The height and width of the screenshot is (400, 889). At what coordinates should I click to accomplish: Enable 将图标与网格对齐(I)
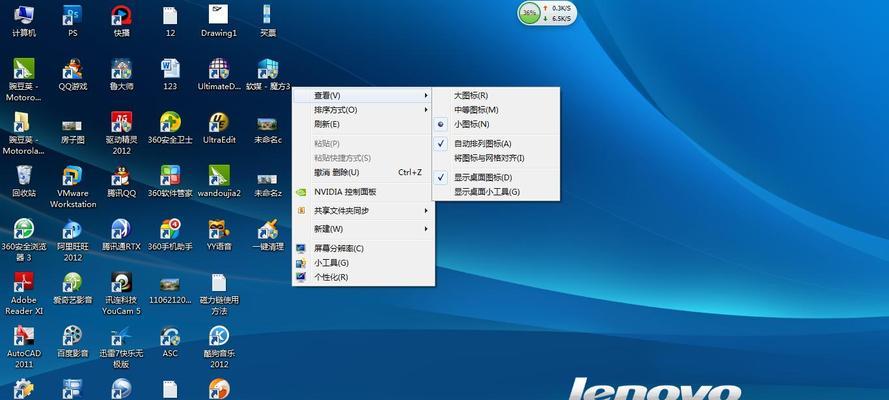[496, 158]
